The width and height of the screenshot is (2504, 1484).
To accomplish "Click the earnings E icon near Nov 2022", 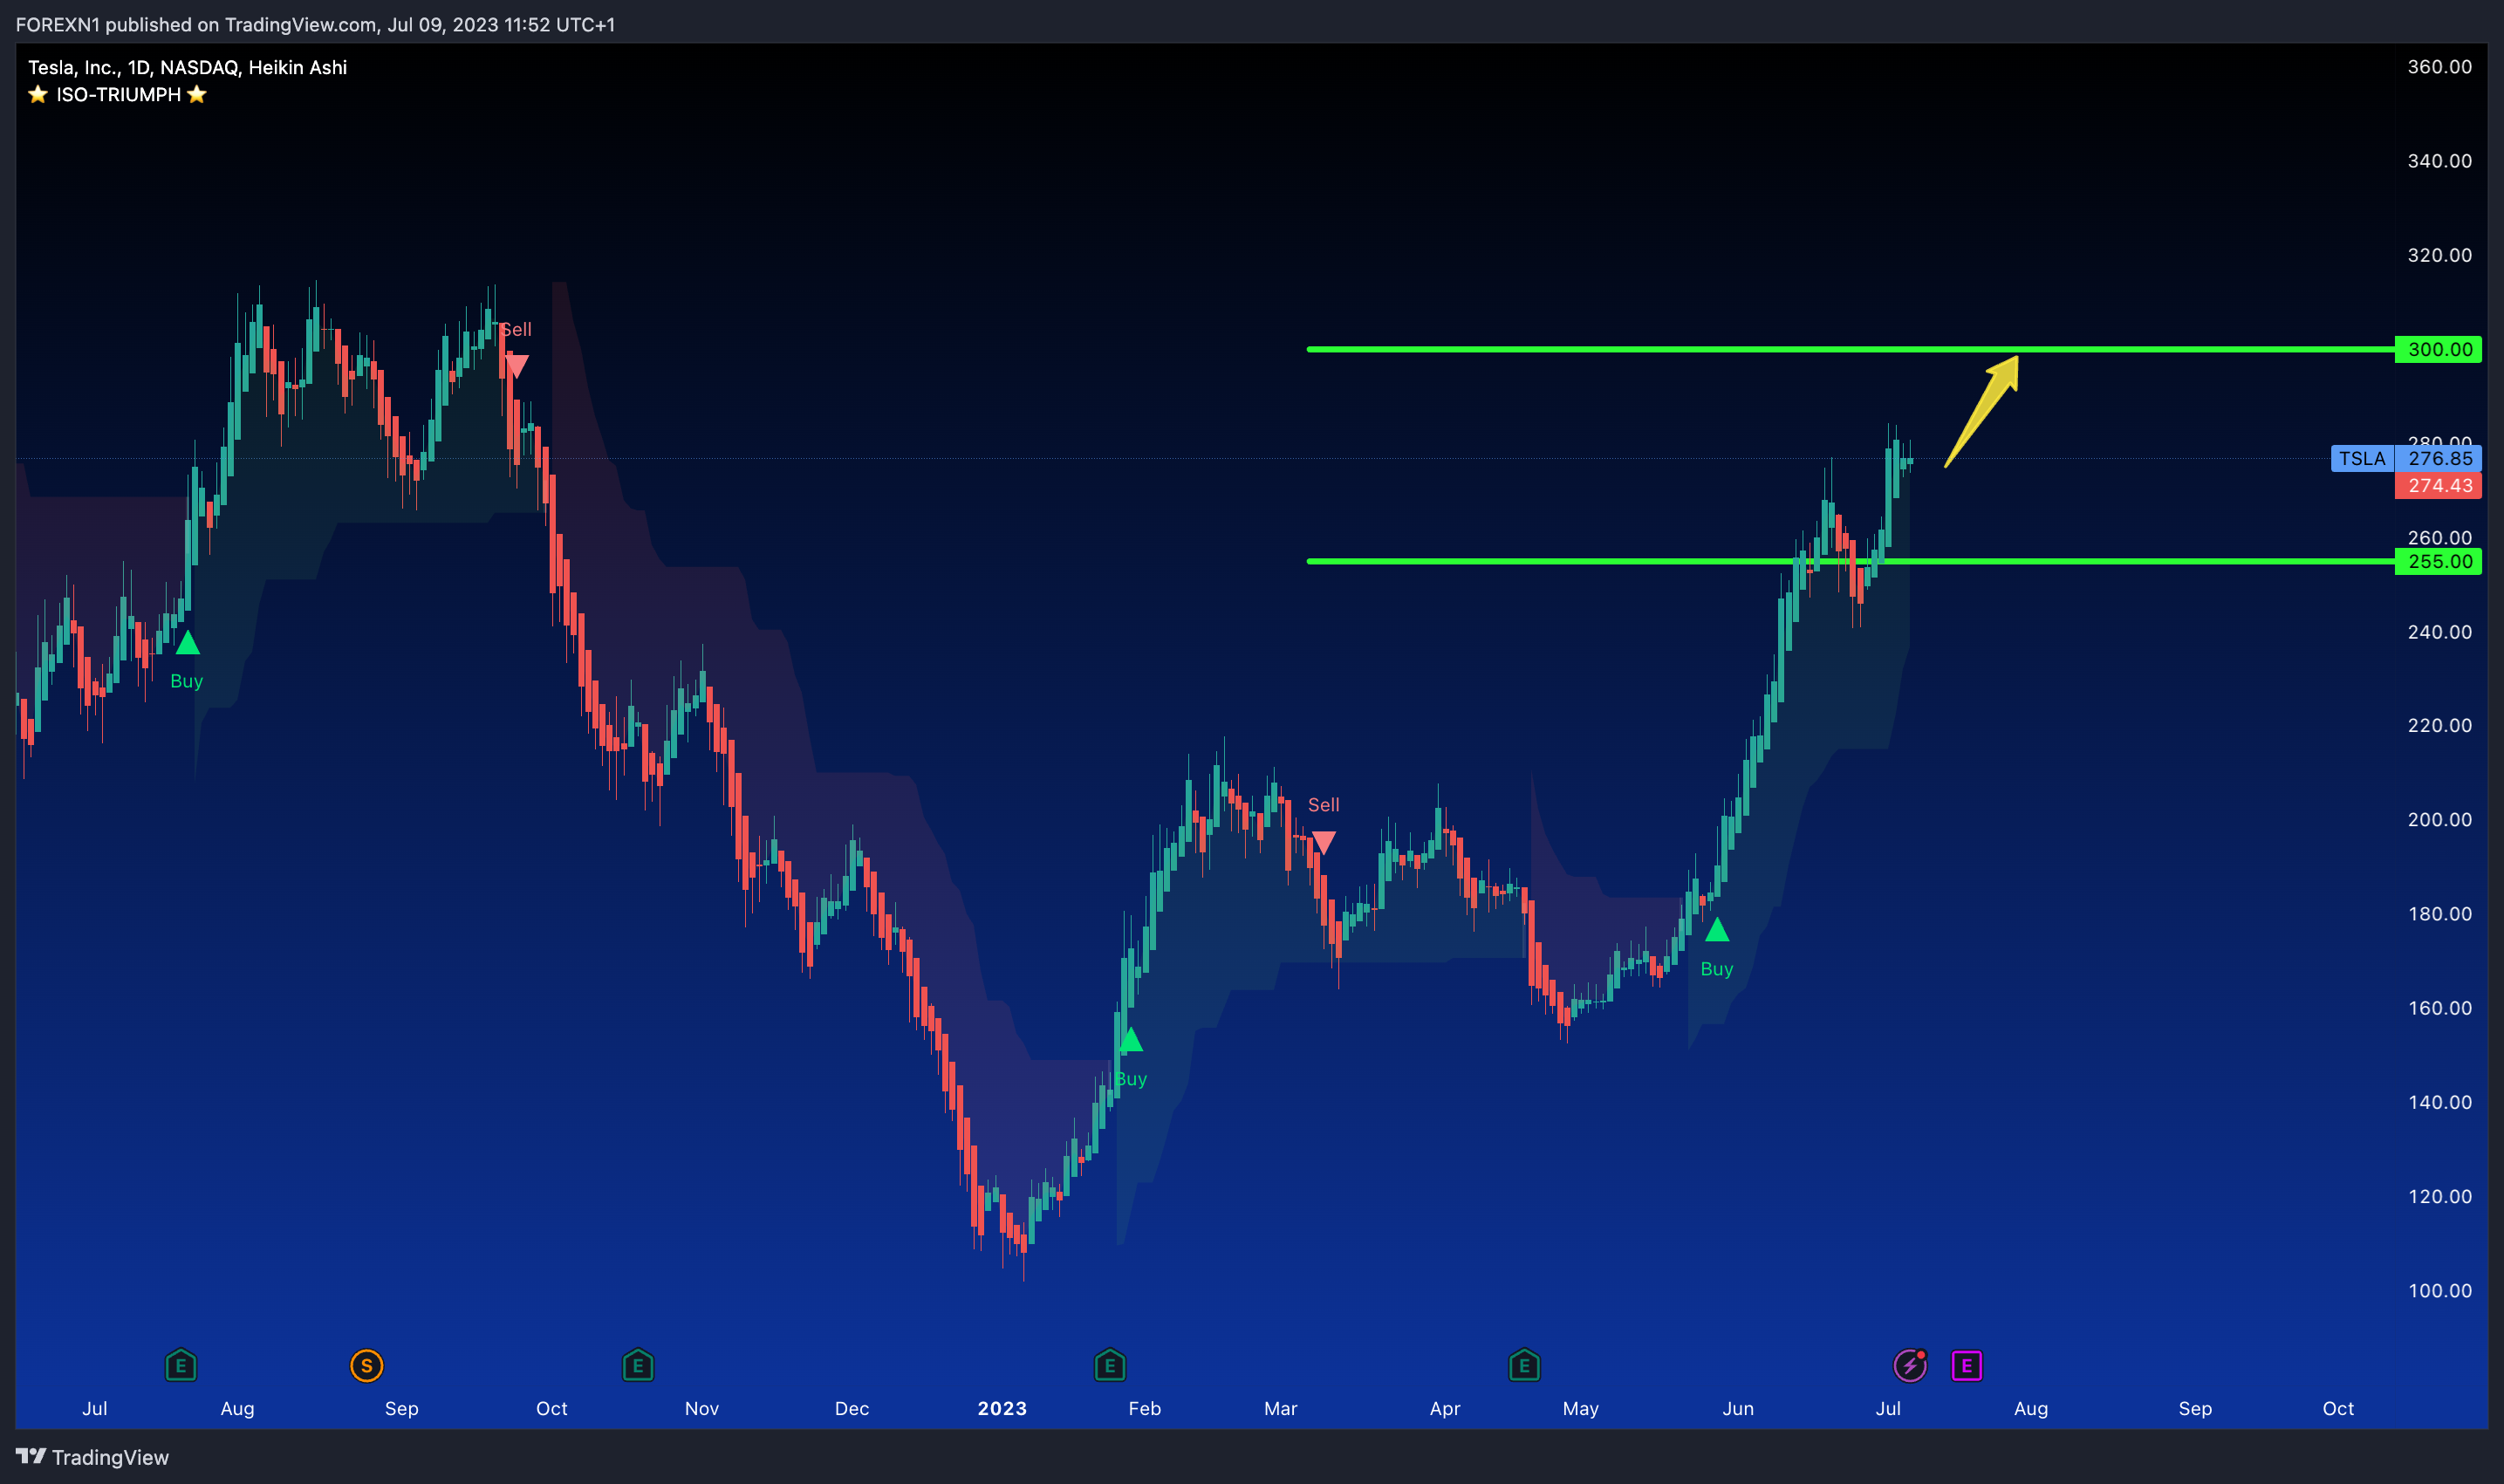I will click(x=638, y=1365).
